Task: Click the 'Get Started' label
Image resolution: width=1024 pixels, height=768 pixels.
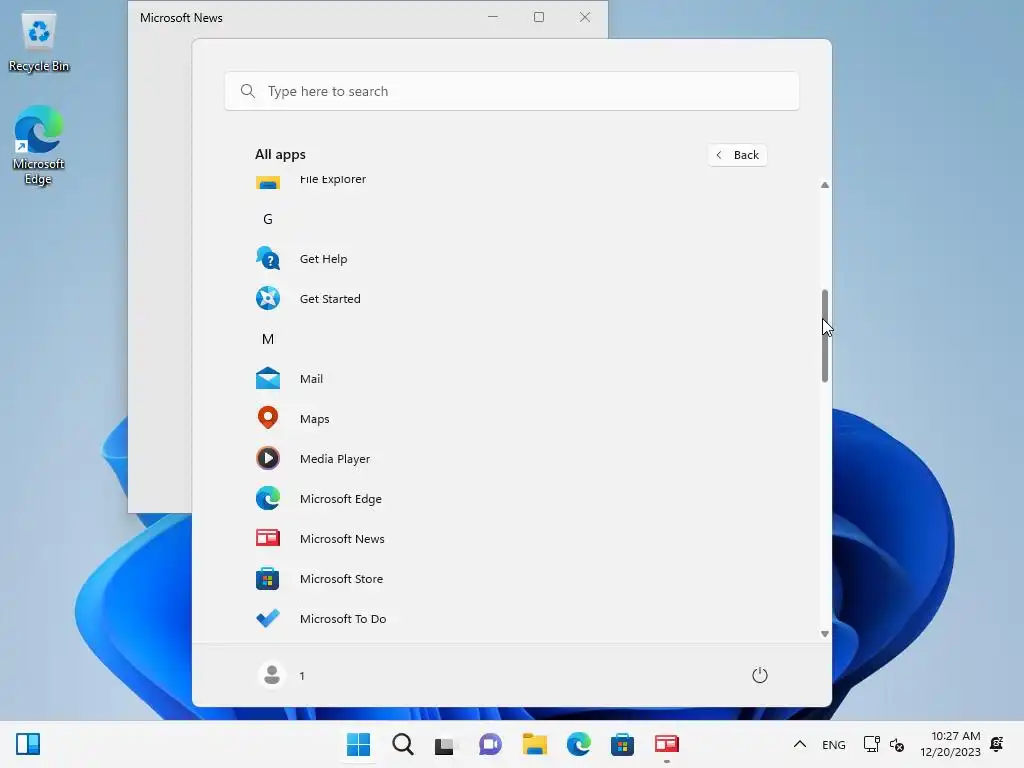Action: click(330, 298)
